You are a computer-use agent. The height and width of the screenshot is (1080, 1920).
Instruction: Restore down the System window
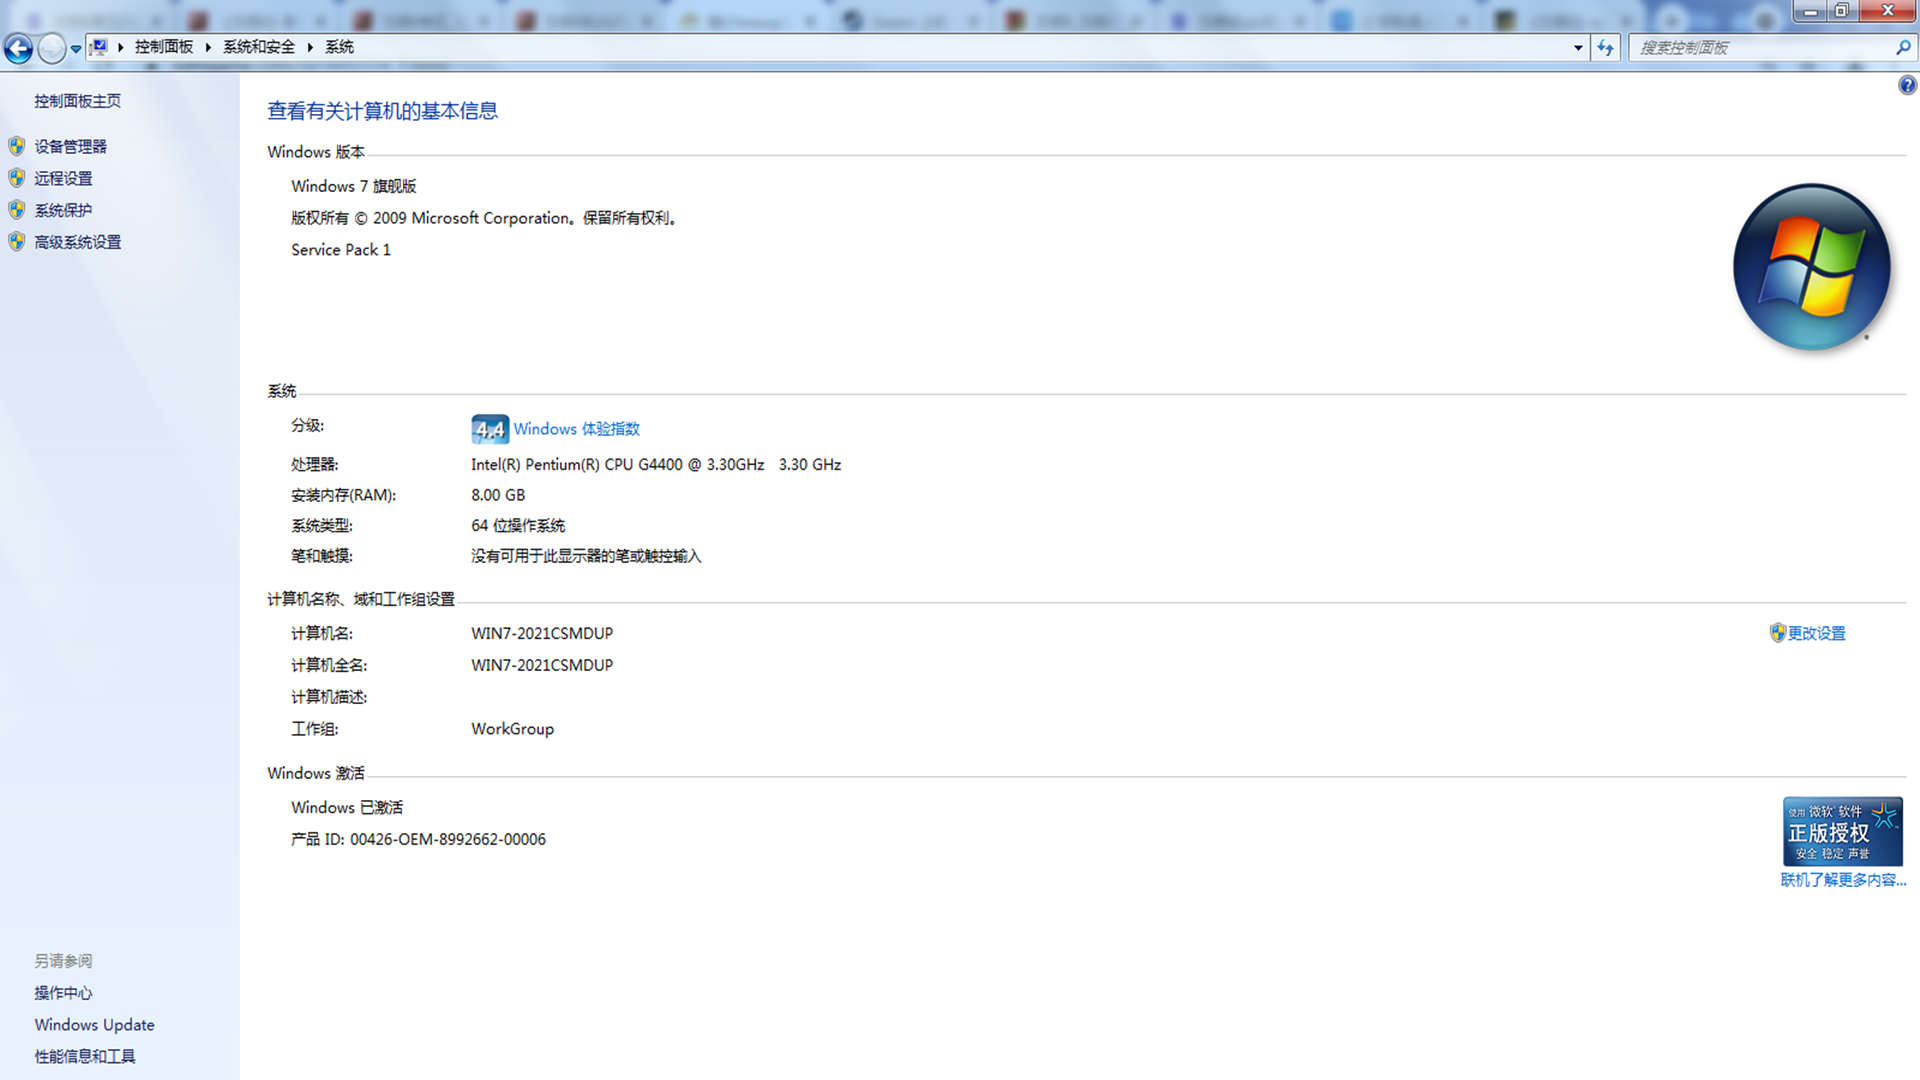pyautogui.click(x=1841, y=11)
